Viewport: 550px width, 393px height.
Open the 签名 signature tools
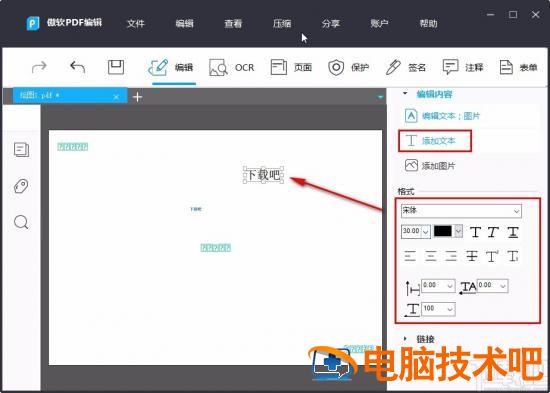coord(405,67)
